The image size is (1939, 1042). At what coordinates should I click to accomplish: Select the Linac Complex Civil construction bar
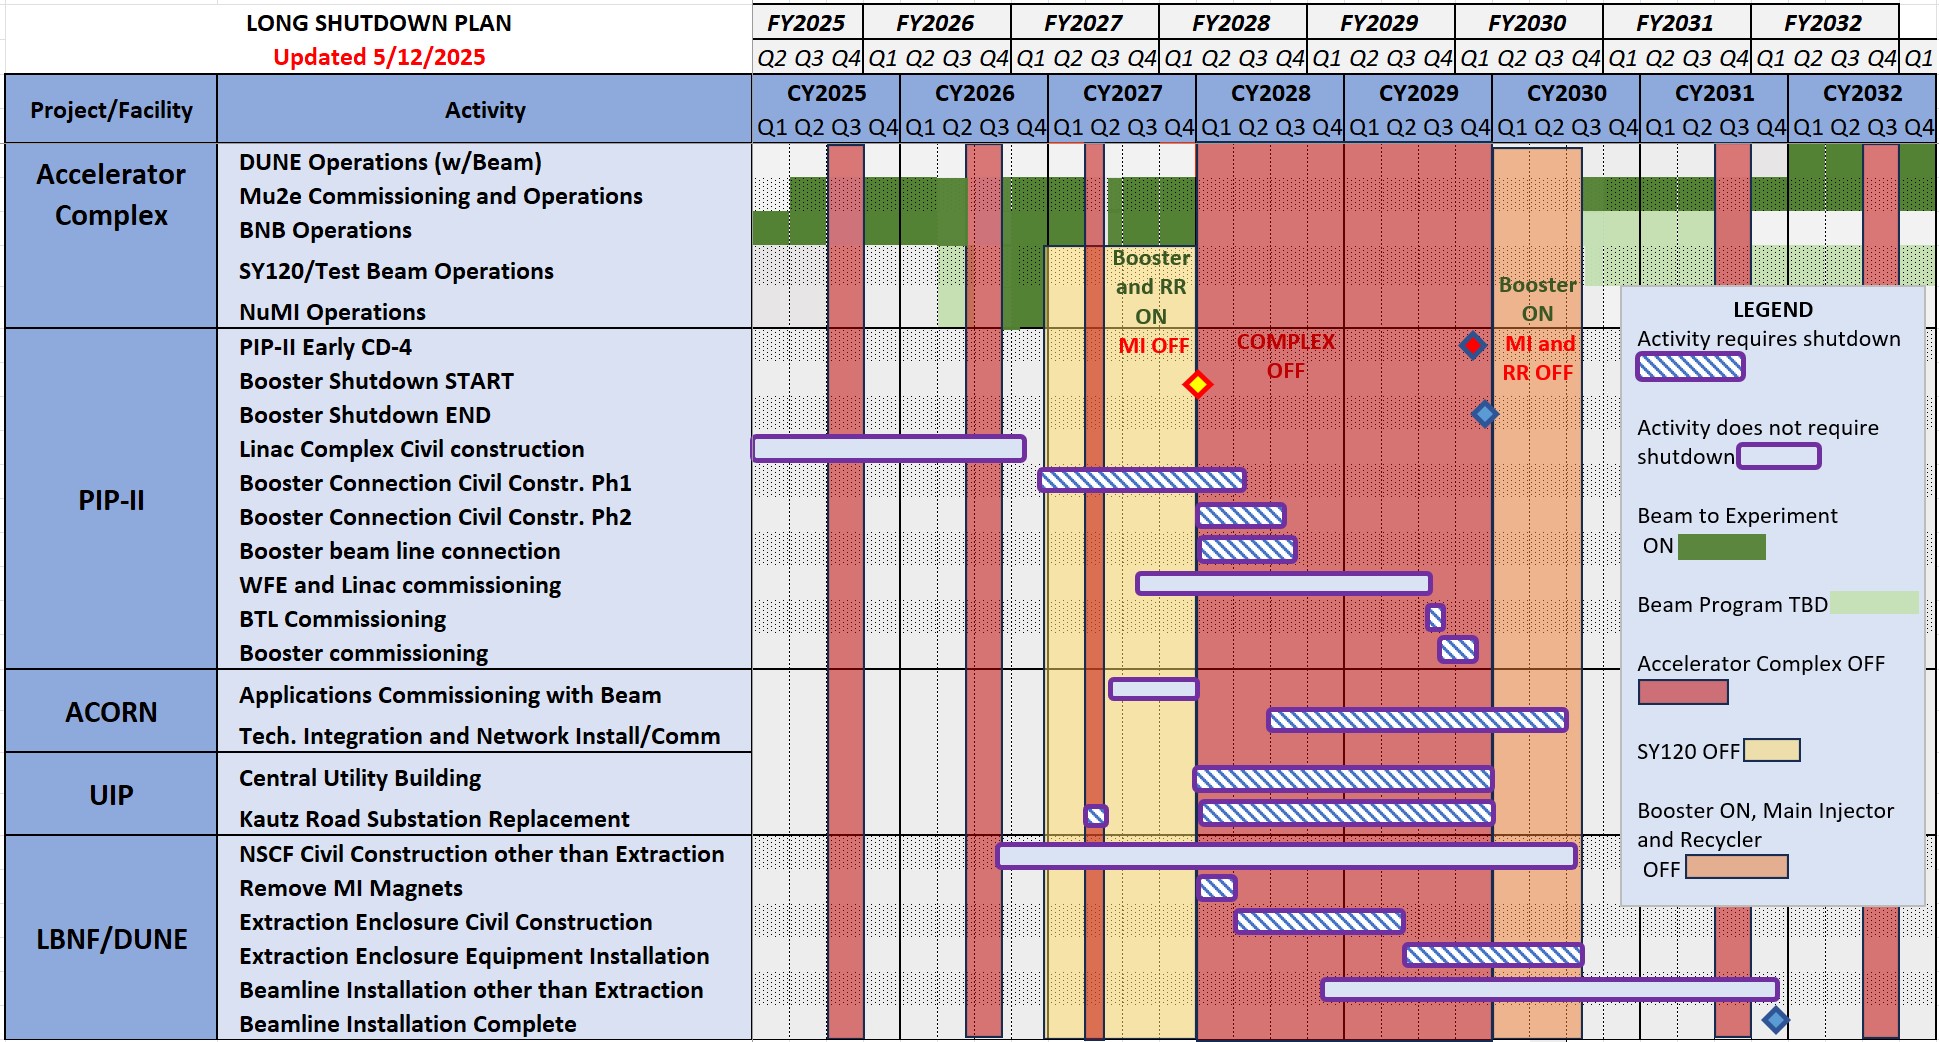(x=888, y=448)
